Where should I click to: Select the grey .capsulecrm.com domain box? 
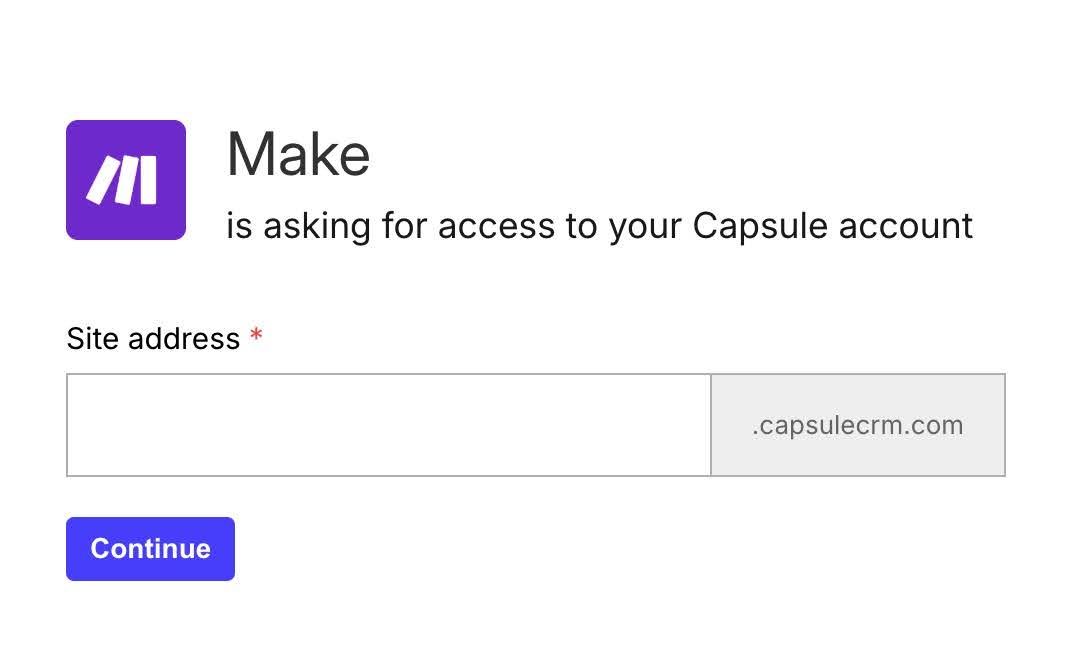pos(856,424)
